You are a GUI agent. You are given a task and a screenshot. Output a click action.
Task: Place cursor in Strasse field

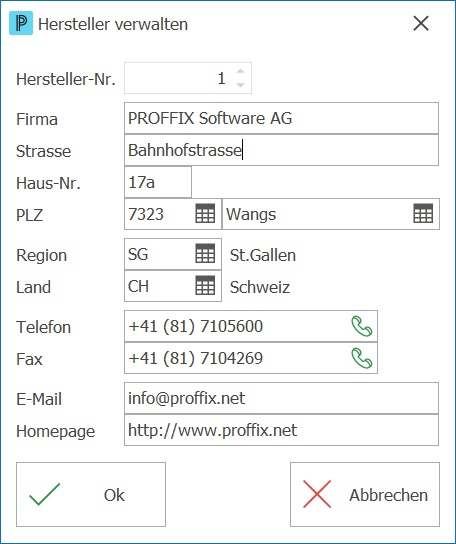[x=281, y=150]
